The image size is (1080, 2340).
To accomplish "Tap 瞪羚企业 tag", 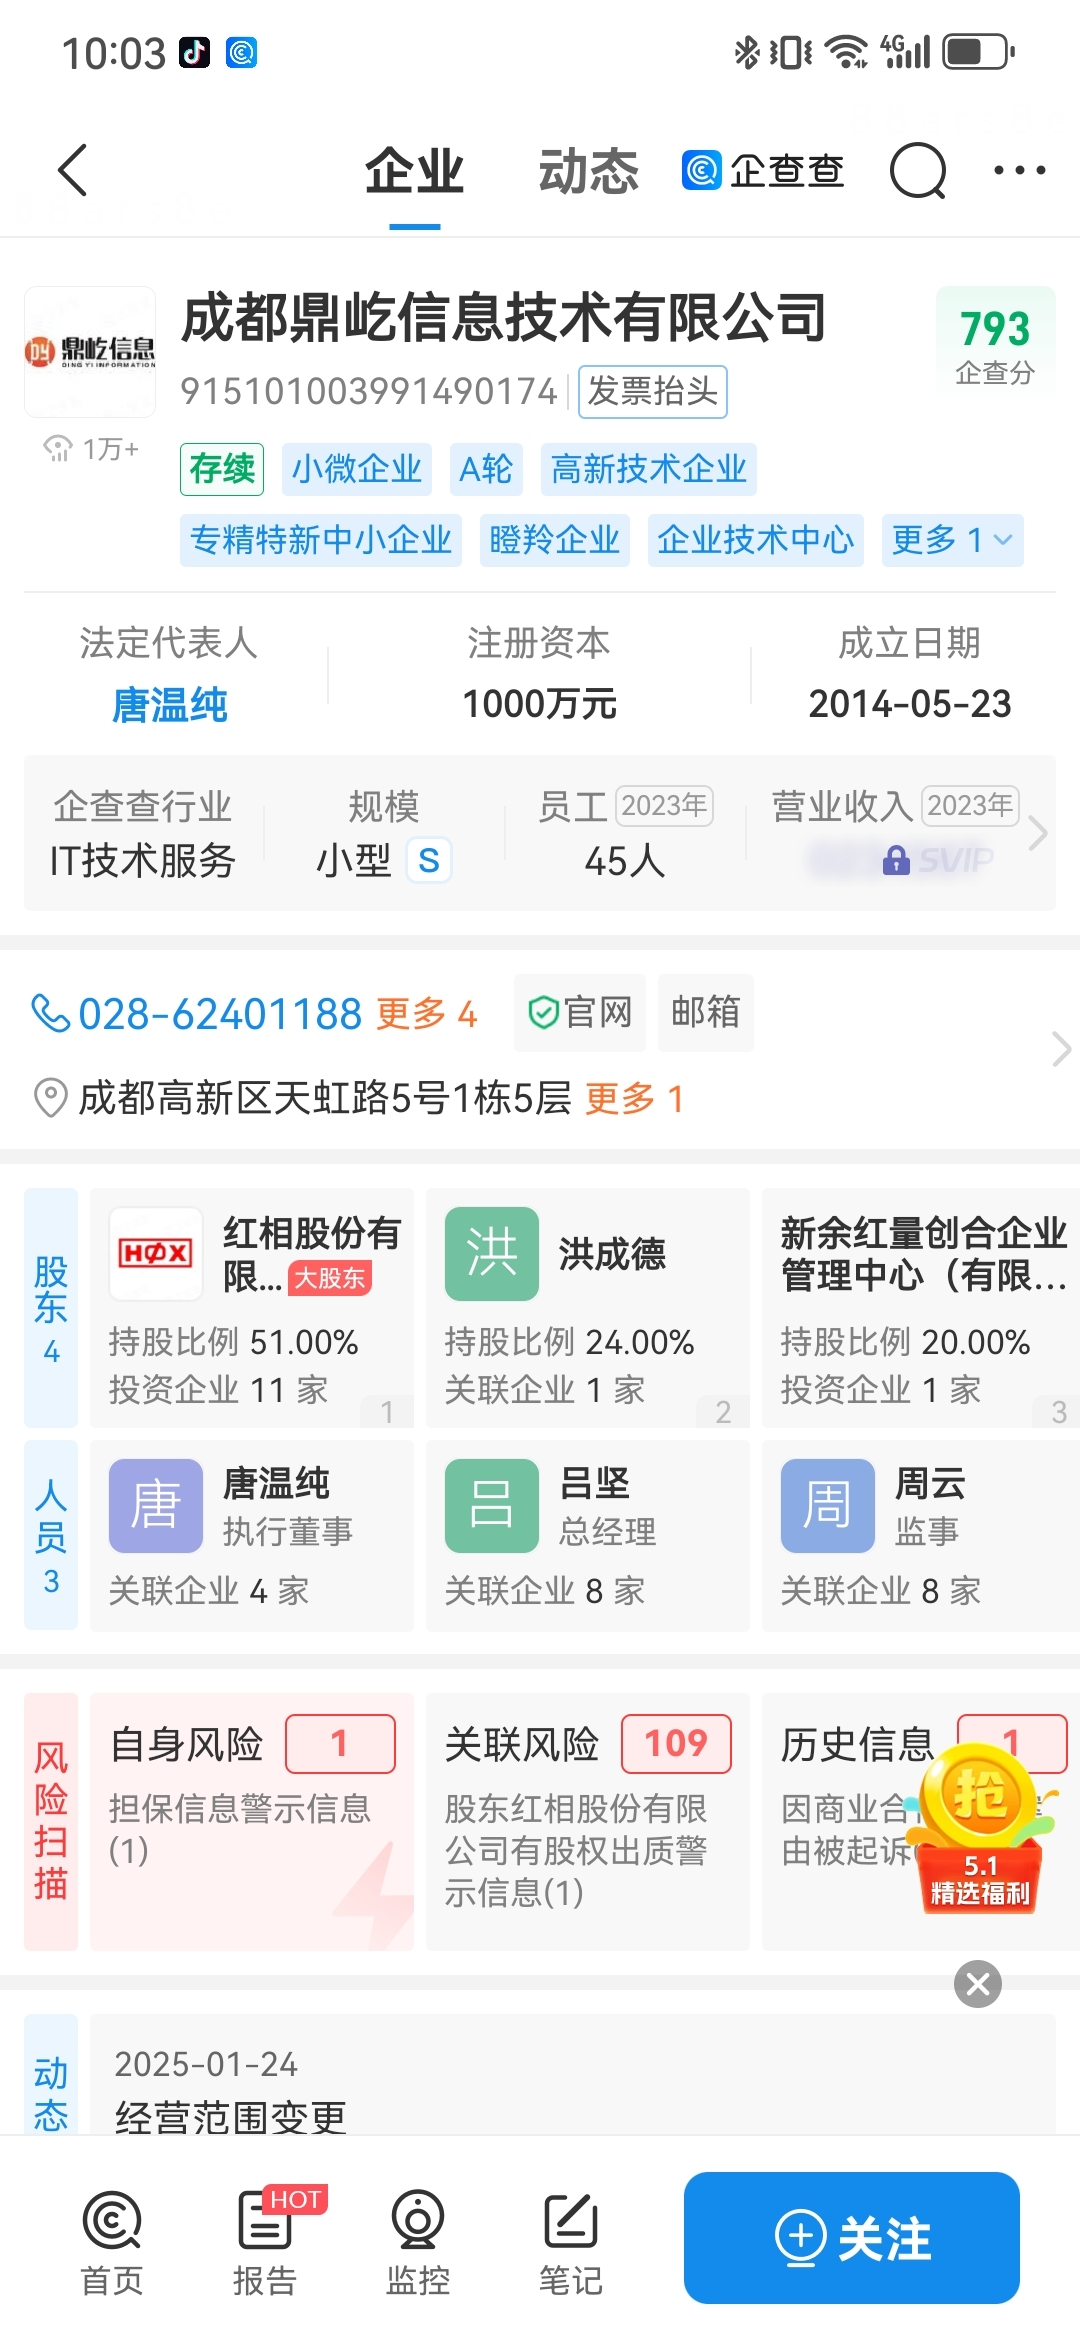I will point(555,540).
